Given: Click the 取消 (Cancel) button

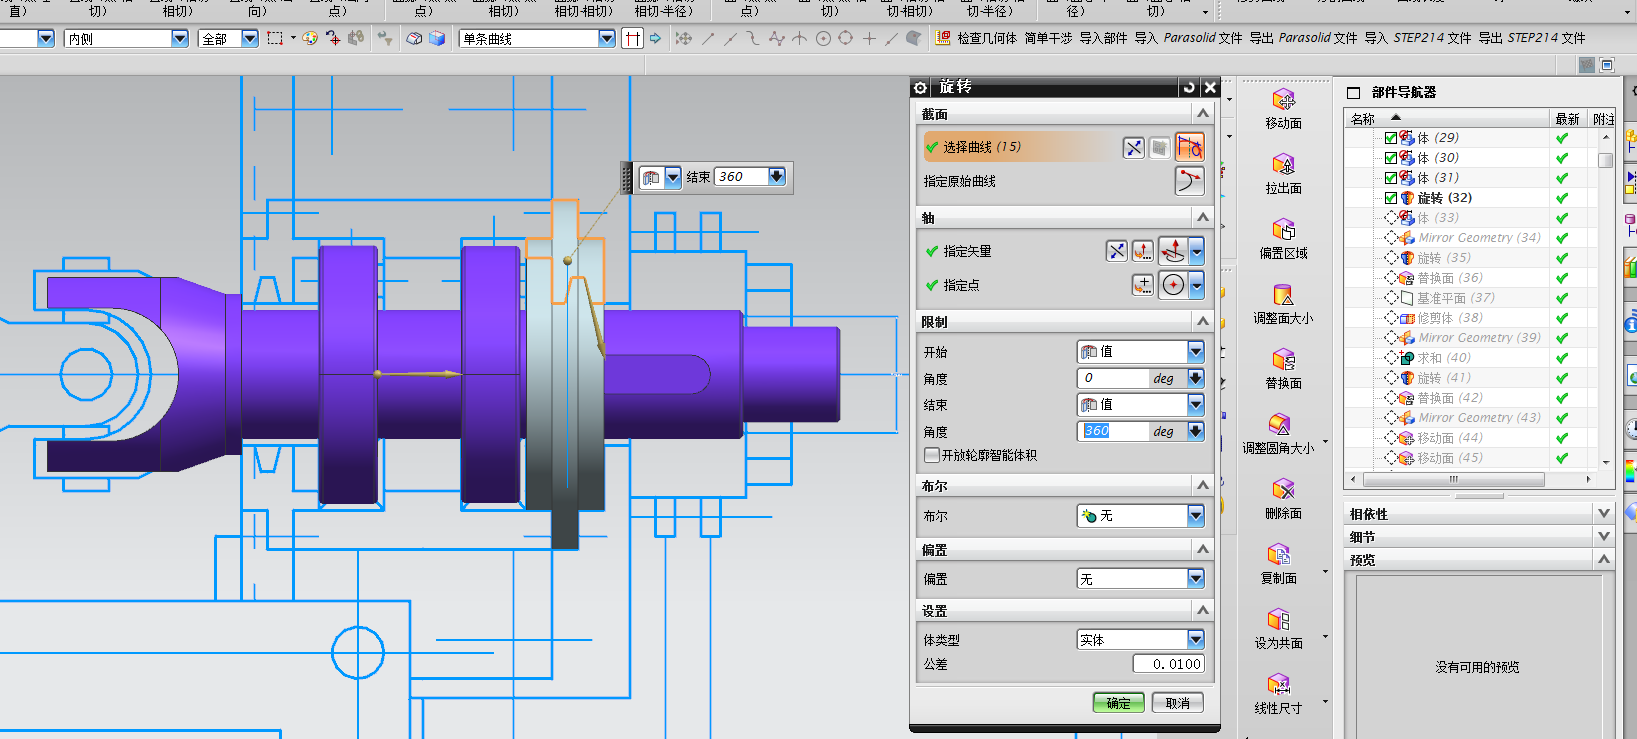Looking at the screenshot, I should tap(1178, 703).
